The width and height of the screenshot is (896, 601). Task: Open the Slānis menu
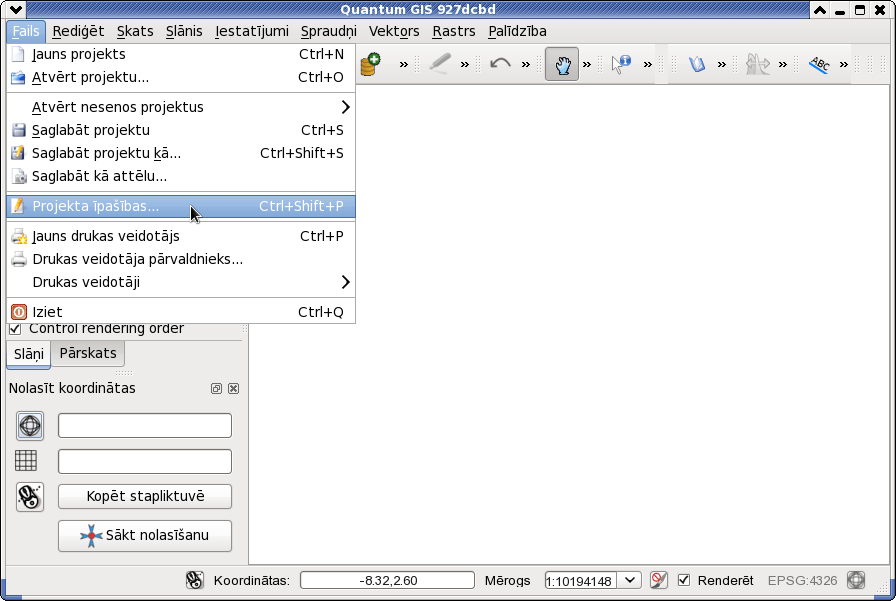[x=184, y=31]
